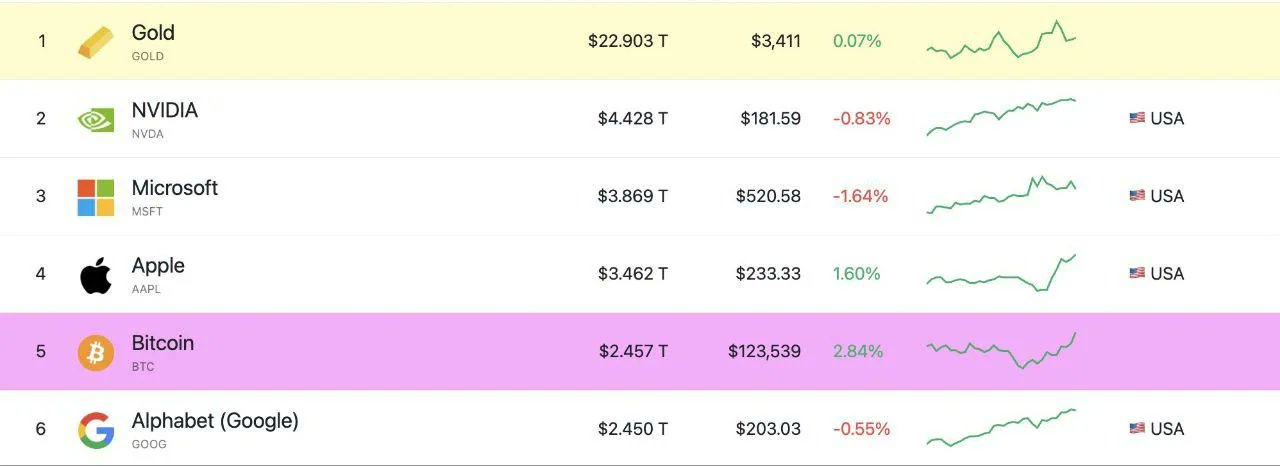Click Apple's 1.60% daily change

coord(857,273)
